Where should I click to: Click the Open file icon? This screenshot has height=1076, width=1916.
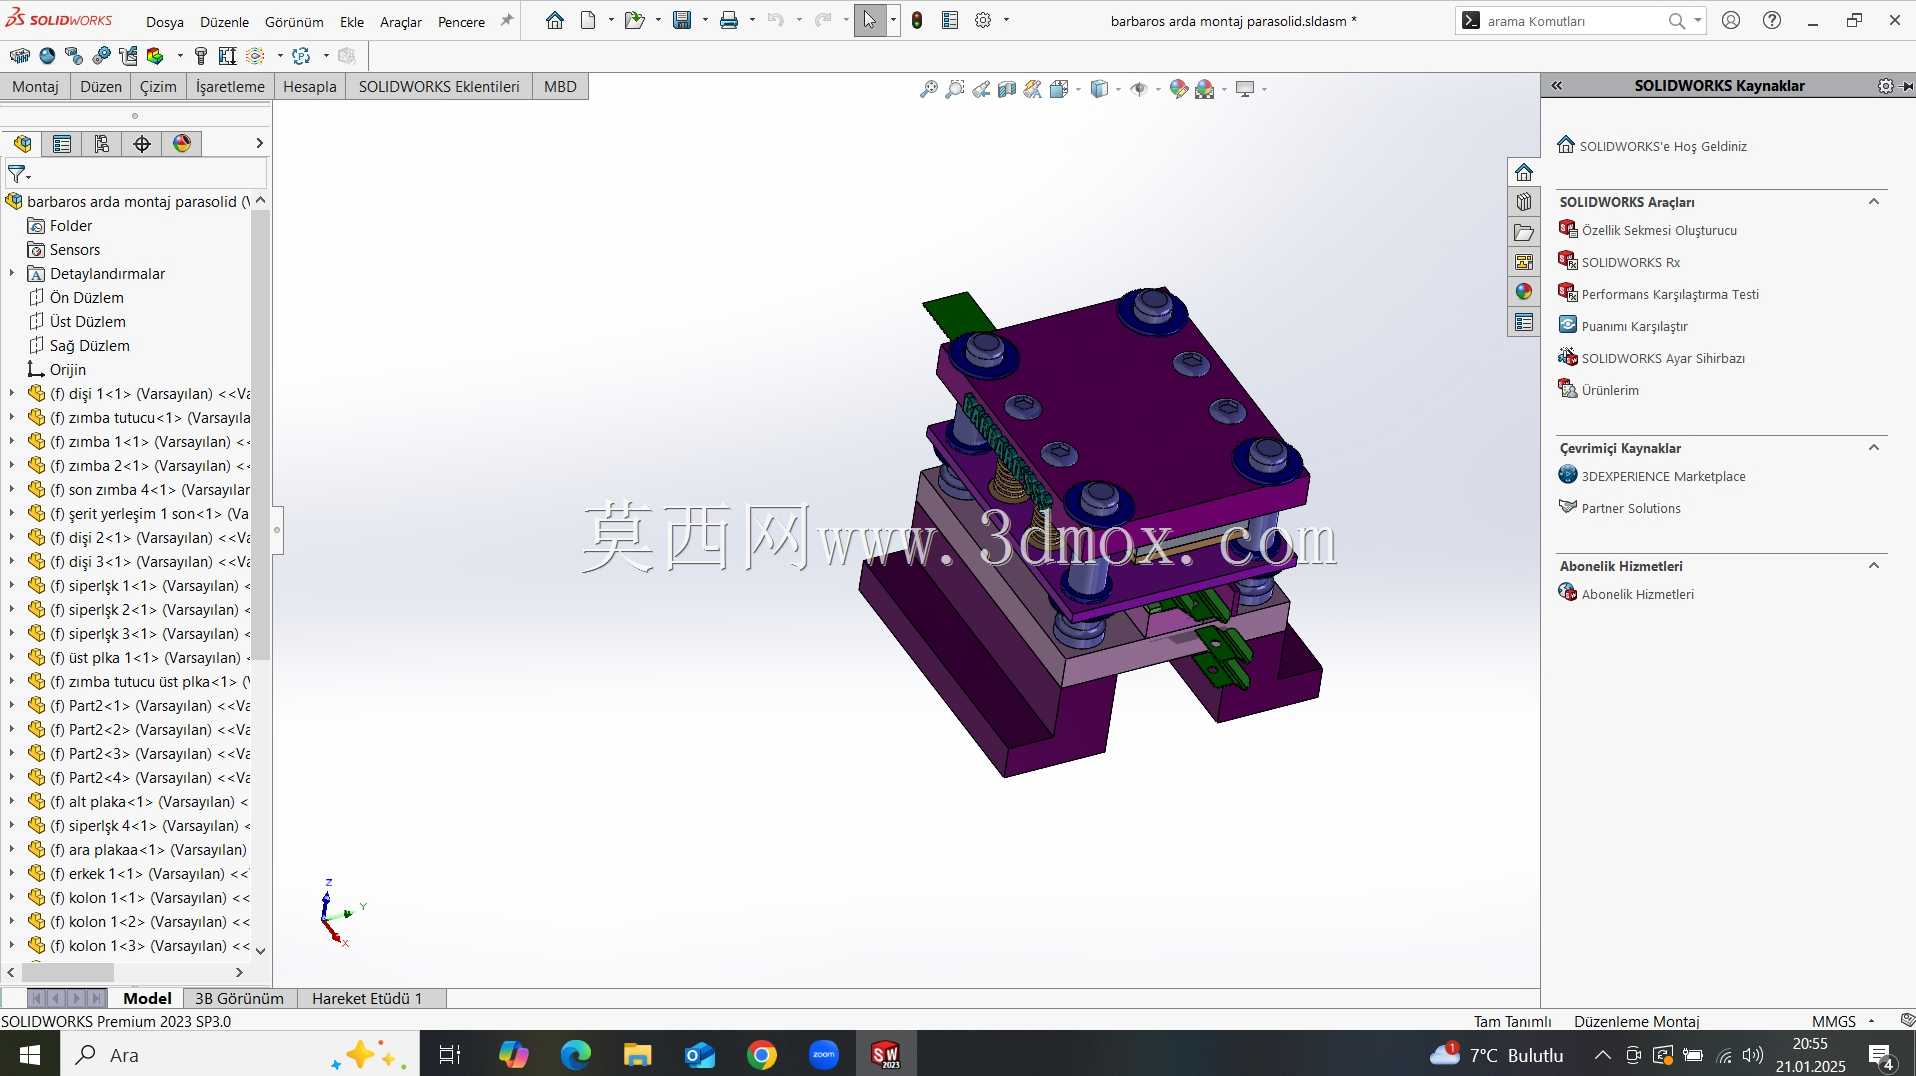(x=634, y=20)
